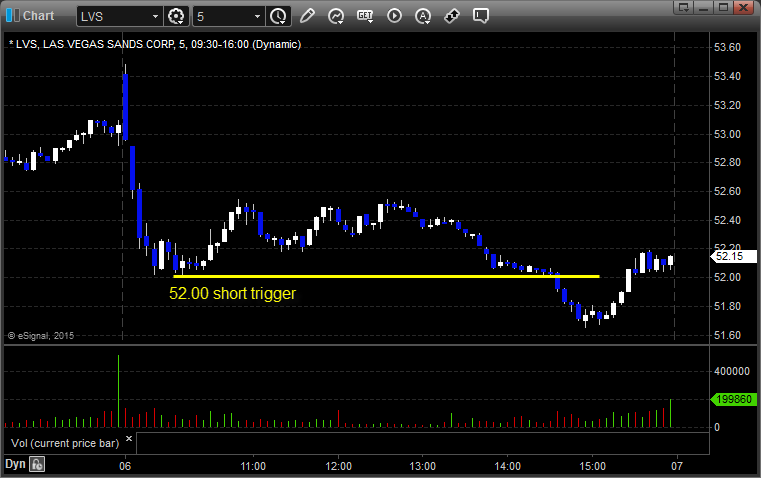Click the play replay icon
The height and width of the screenshot is (478, 761).
[x=394, y=16]
